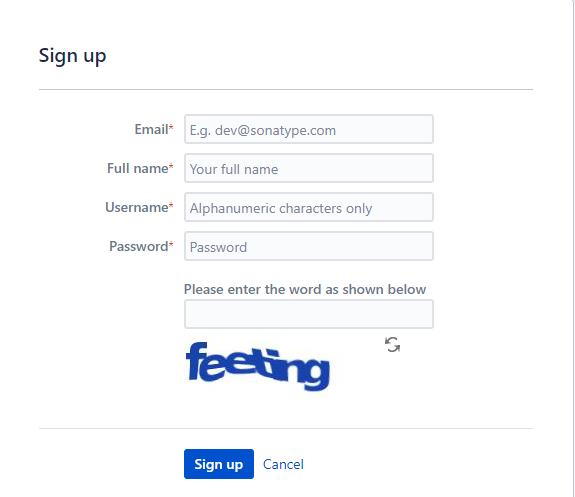
Task: Click the Password label text
Action: tap(139, 246)
